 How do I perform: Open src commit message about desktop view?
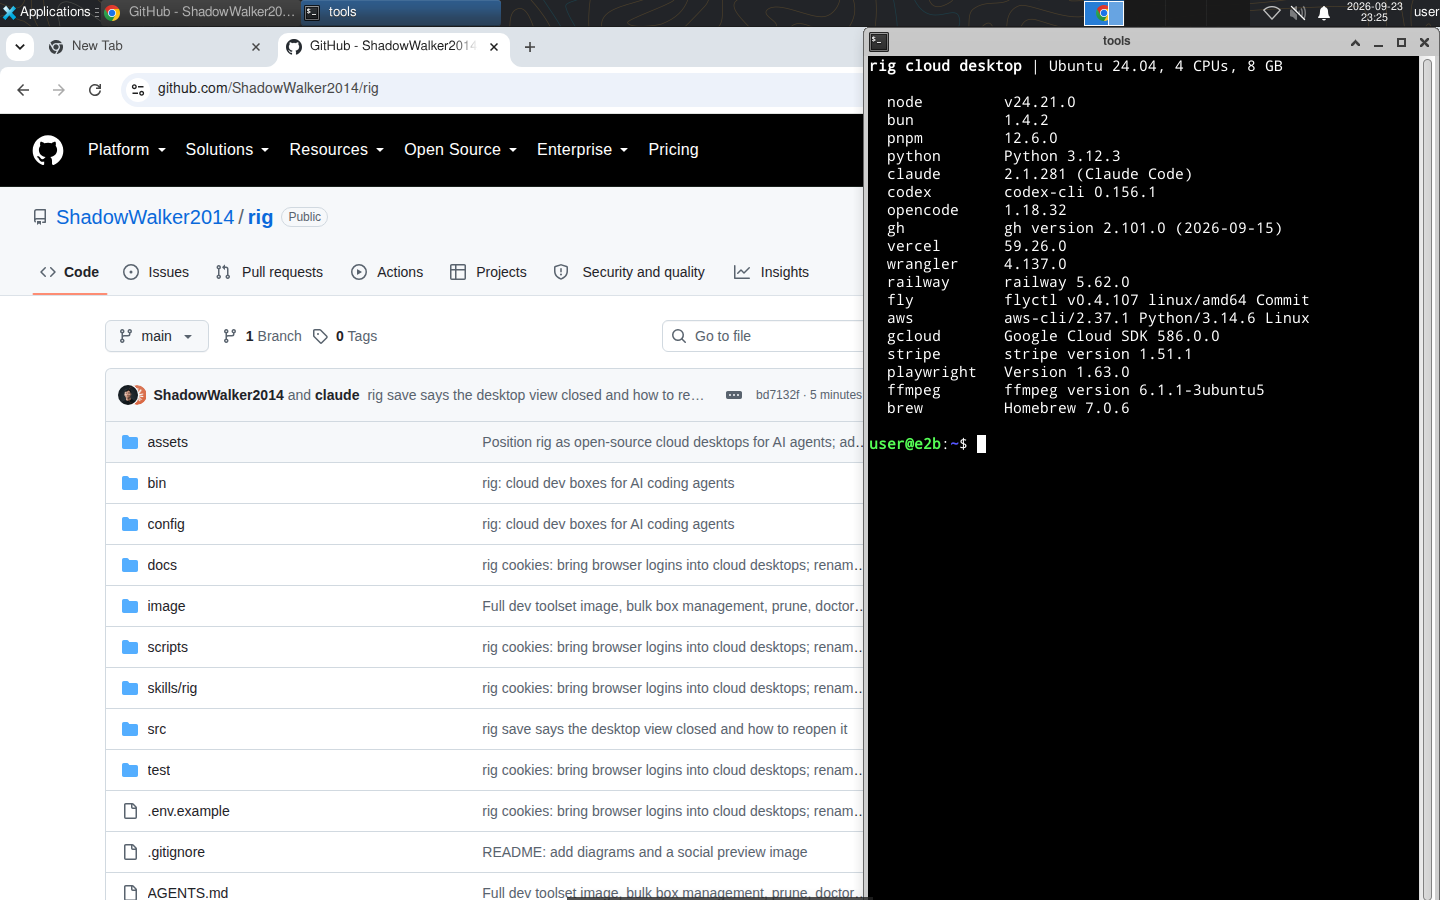(665, 729)
